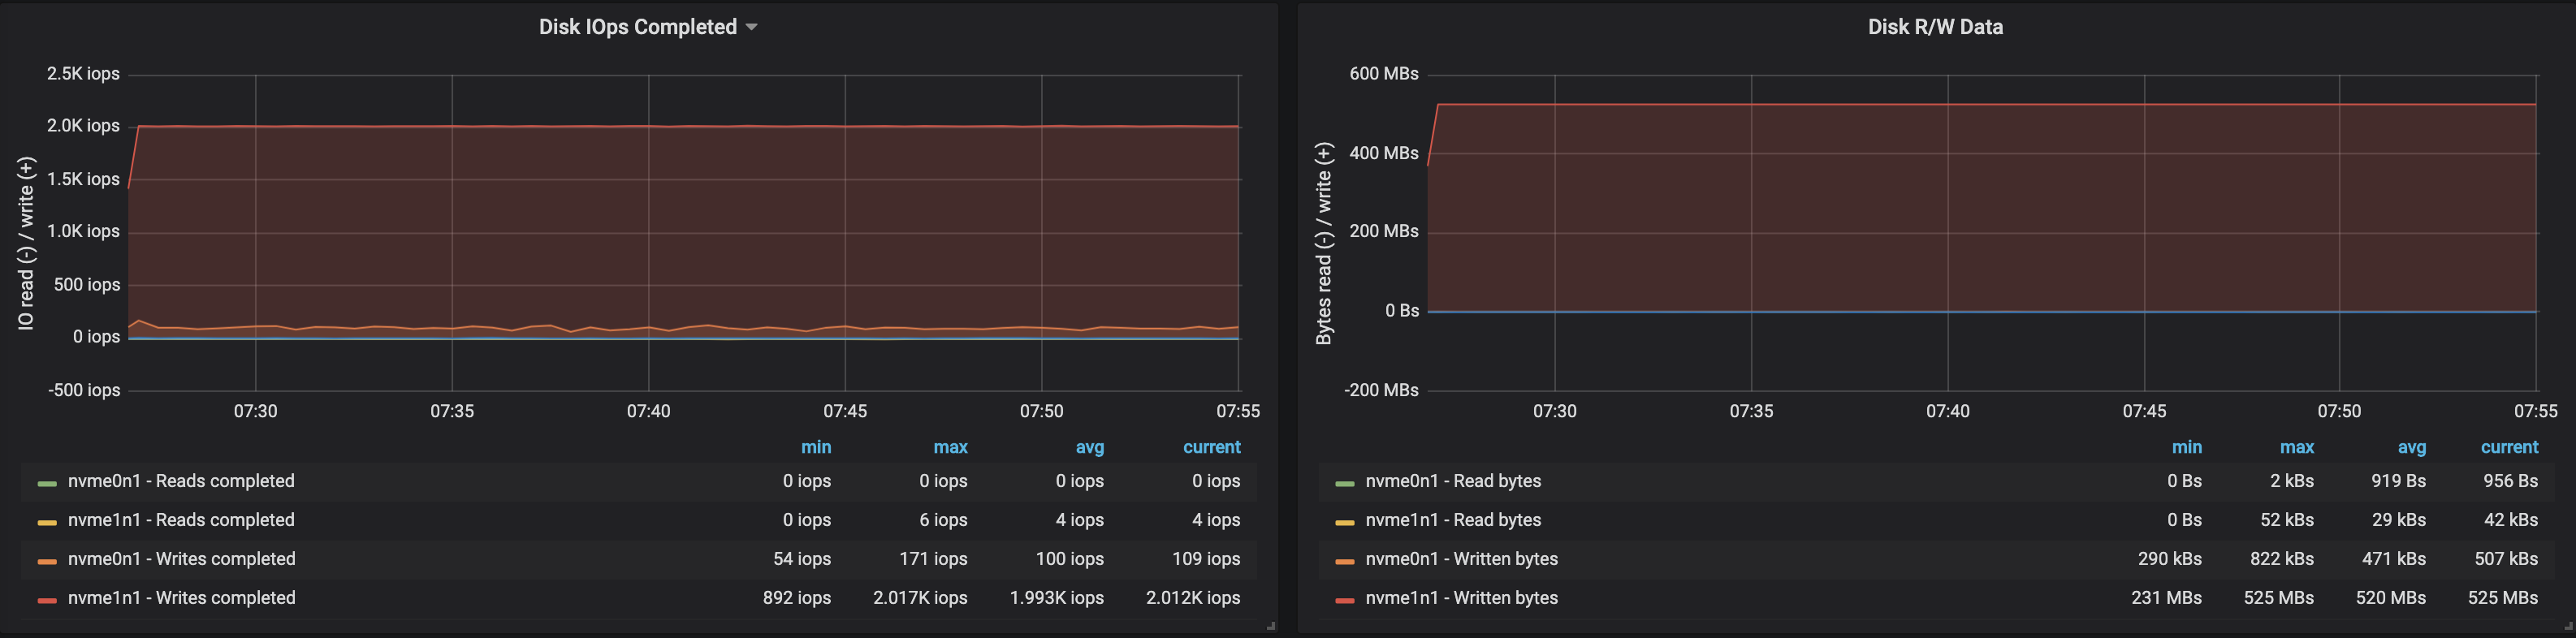Toggle nvme0n1 - Read bytes series
The height and width of the screenshot is (638, 2576).
[x=1453, y=481]
